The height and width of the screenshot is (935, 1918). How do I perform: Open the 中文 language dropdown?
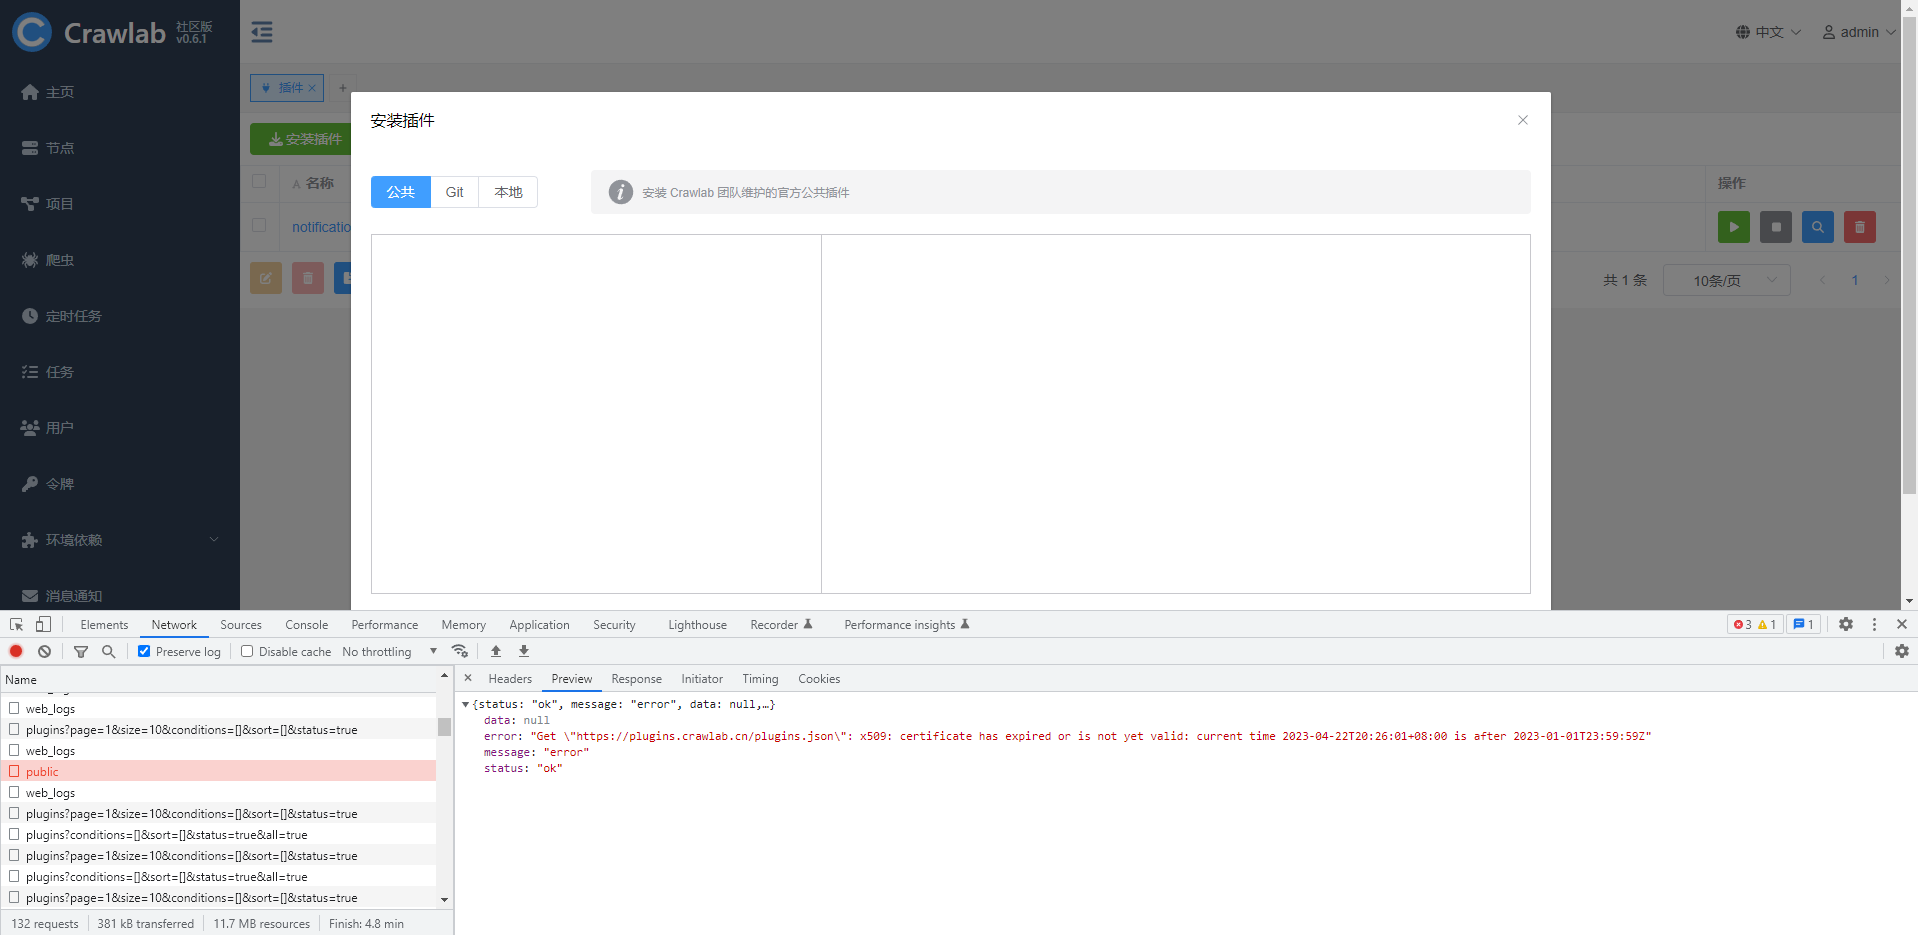[1766, 31]
